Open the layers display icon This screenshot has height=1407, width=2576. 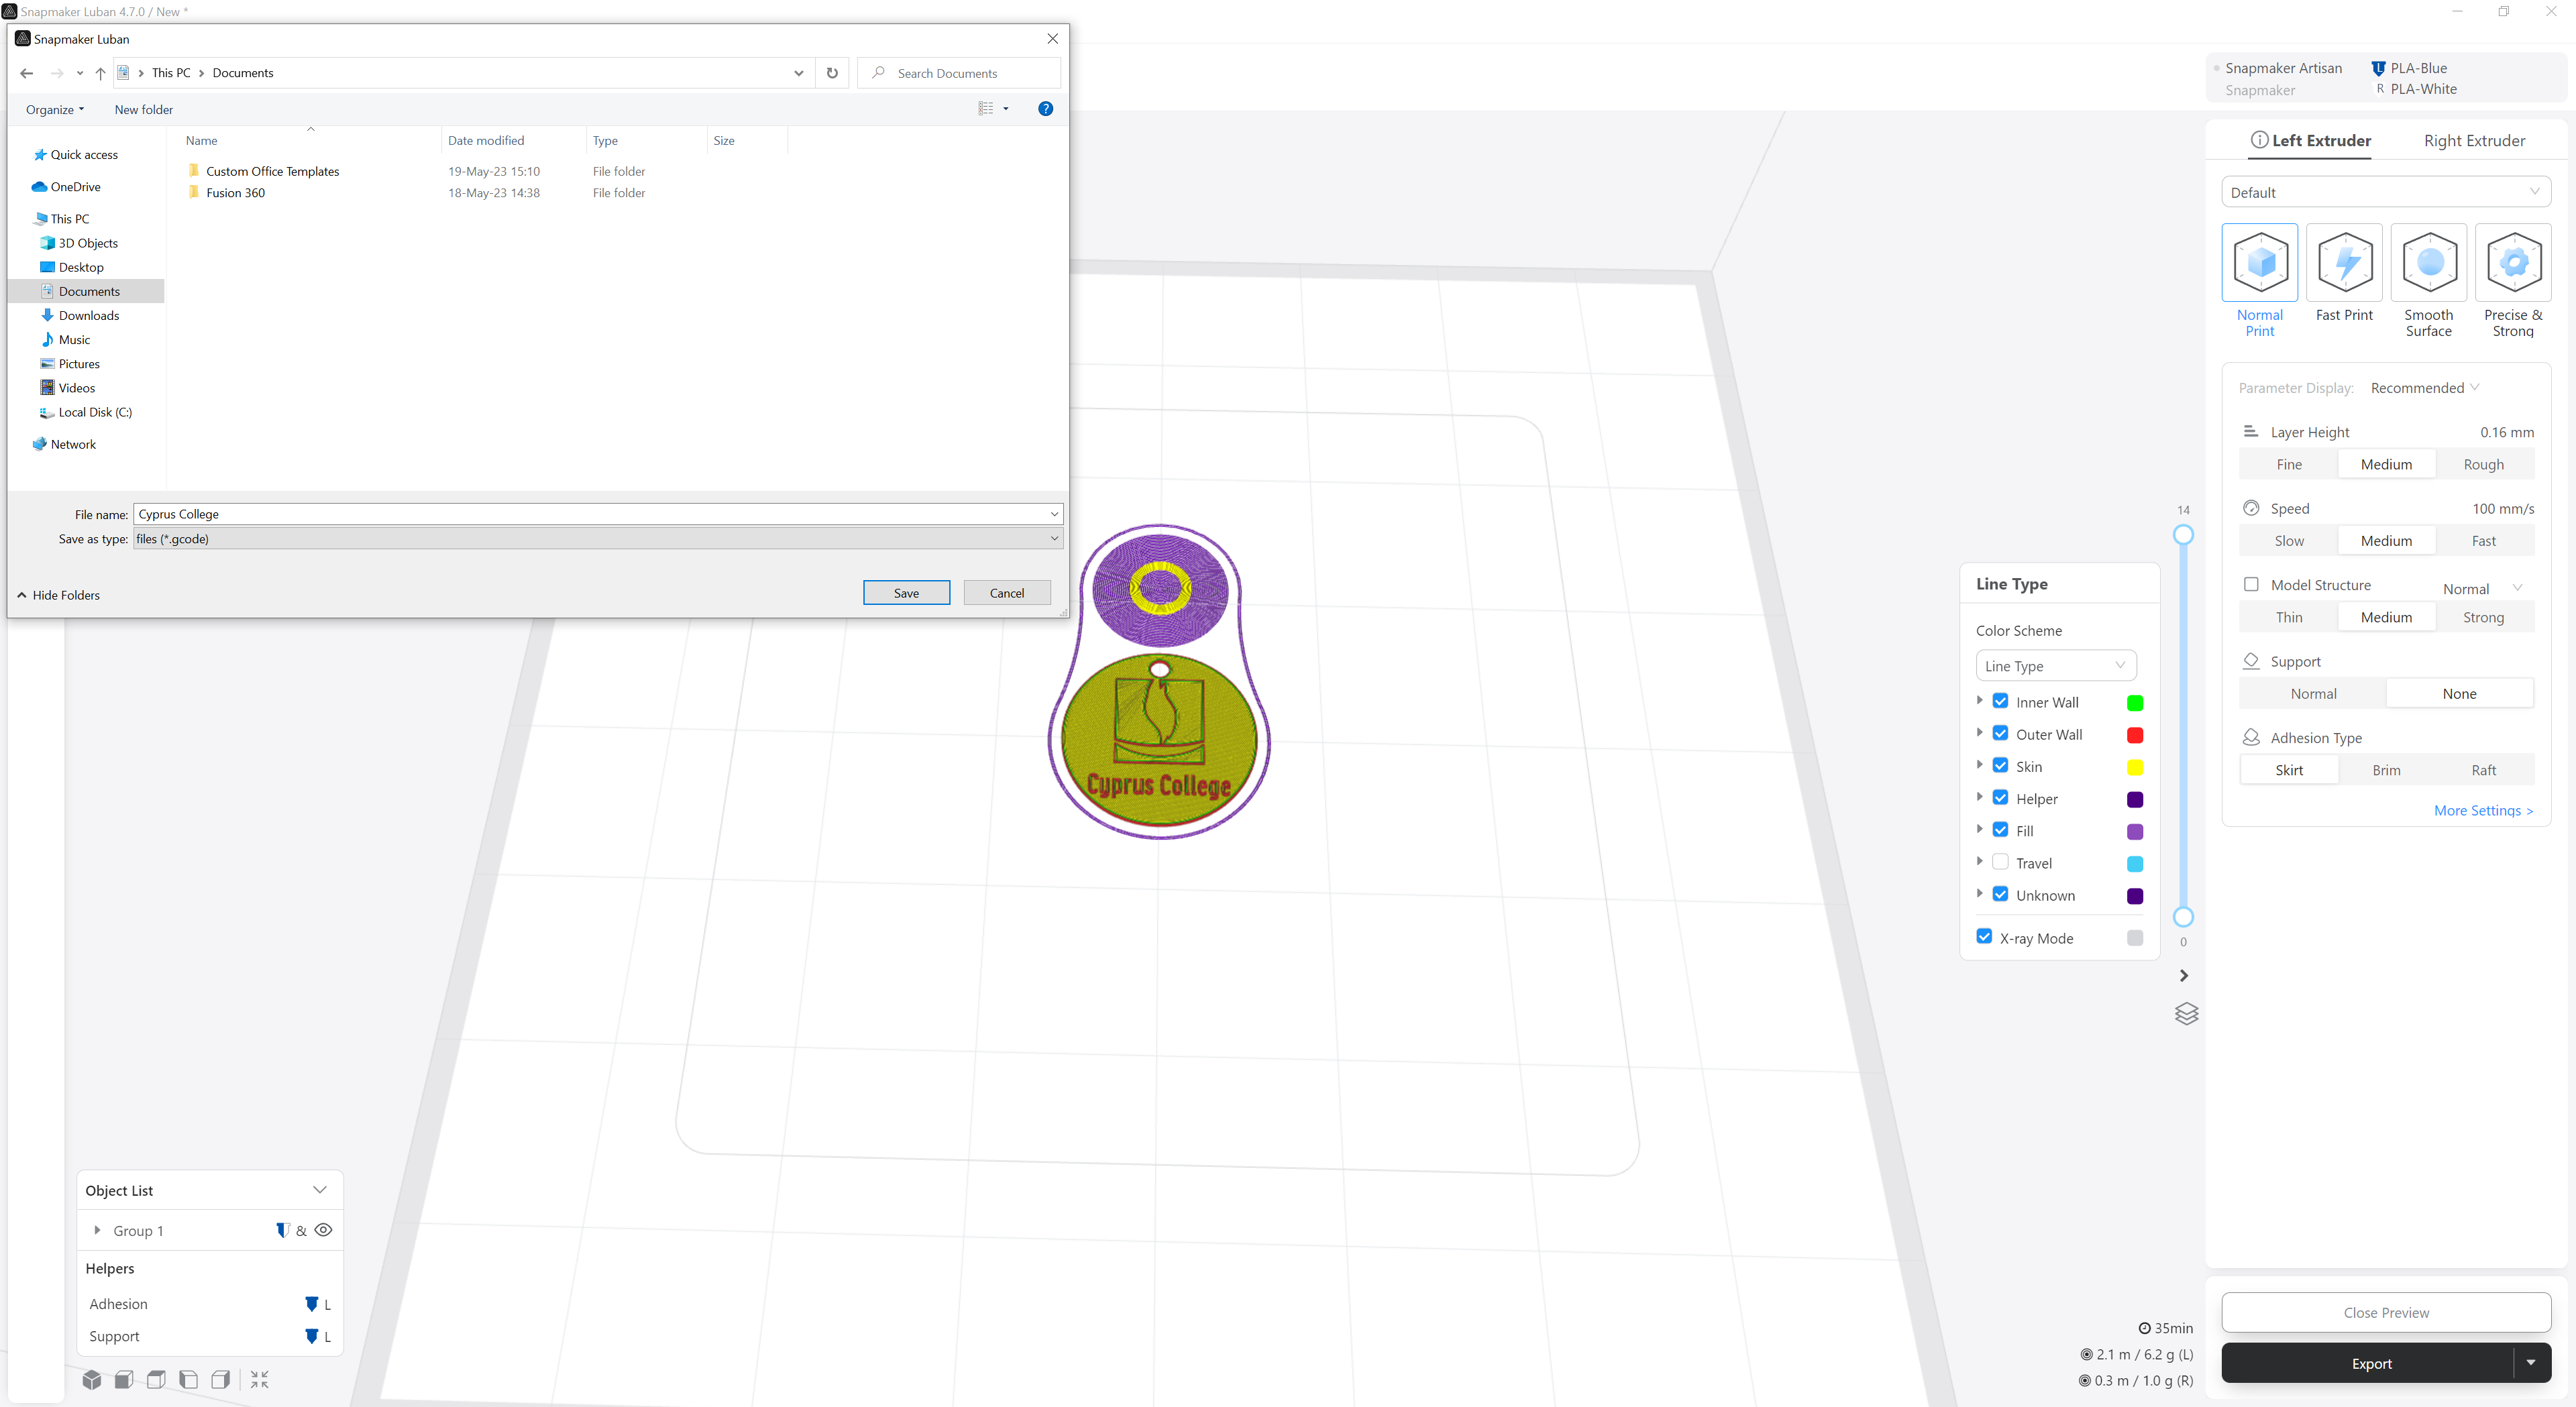[x=2186, y=1014]
